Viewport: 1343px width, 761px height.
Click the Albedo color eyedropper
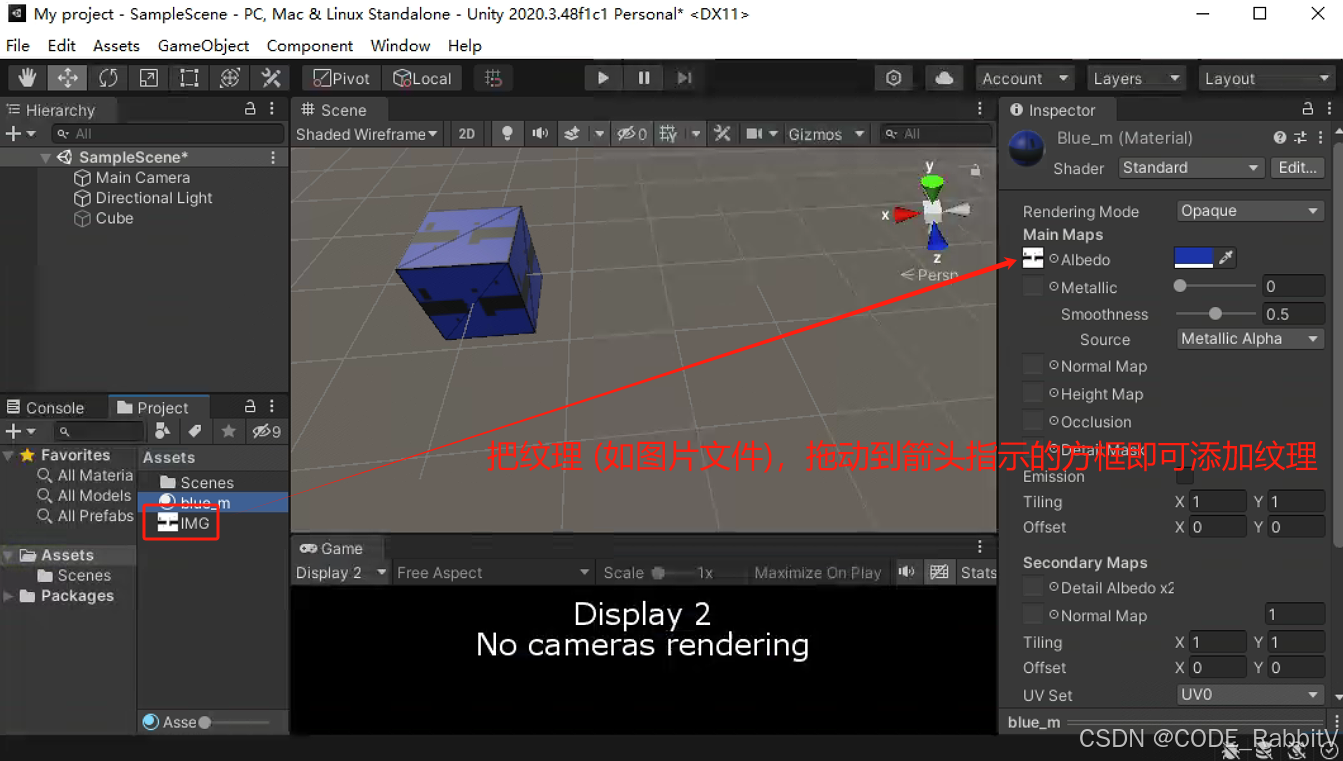click(x=1226, y=258)
